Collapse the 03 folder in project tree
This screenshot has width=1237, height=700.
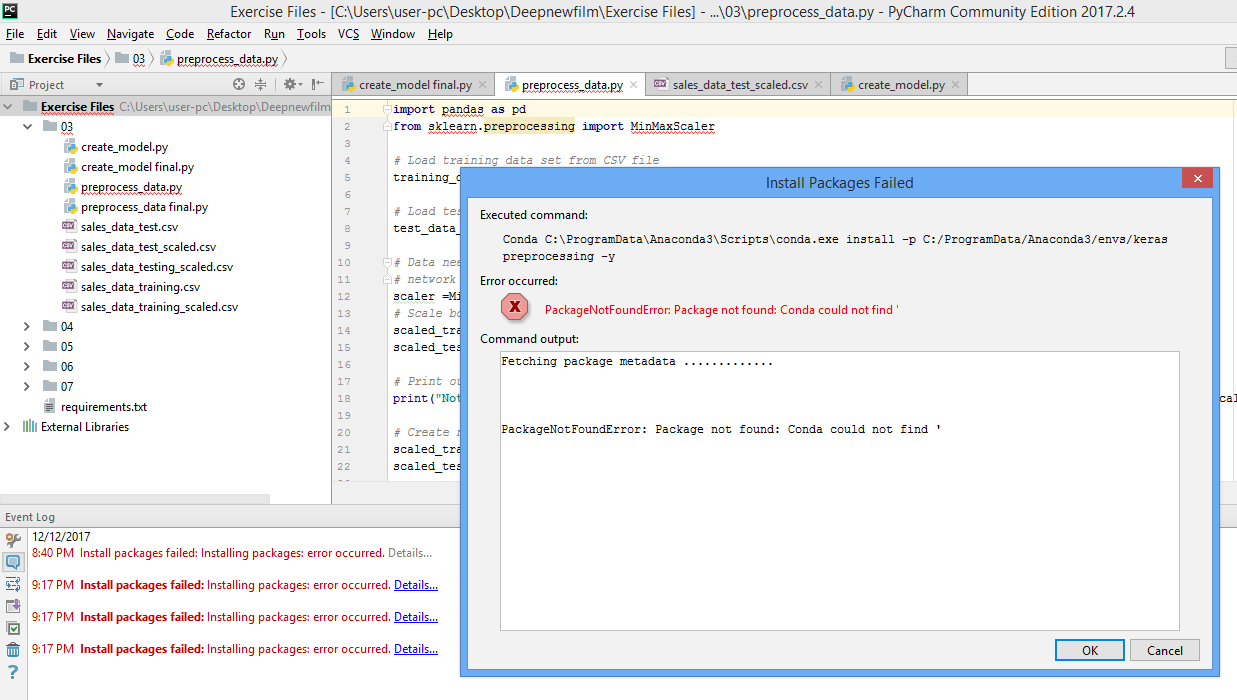(28, 127)
